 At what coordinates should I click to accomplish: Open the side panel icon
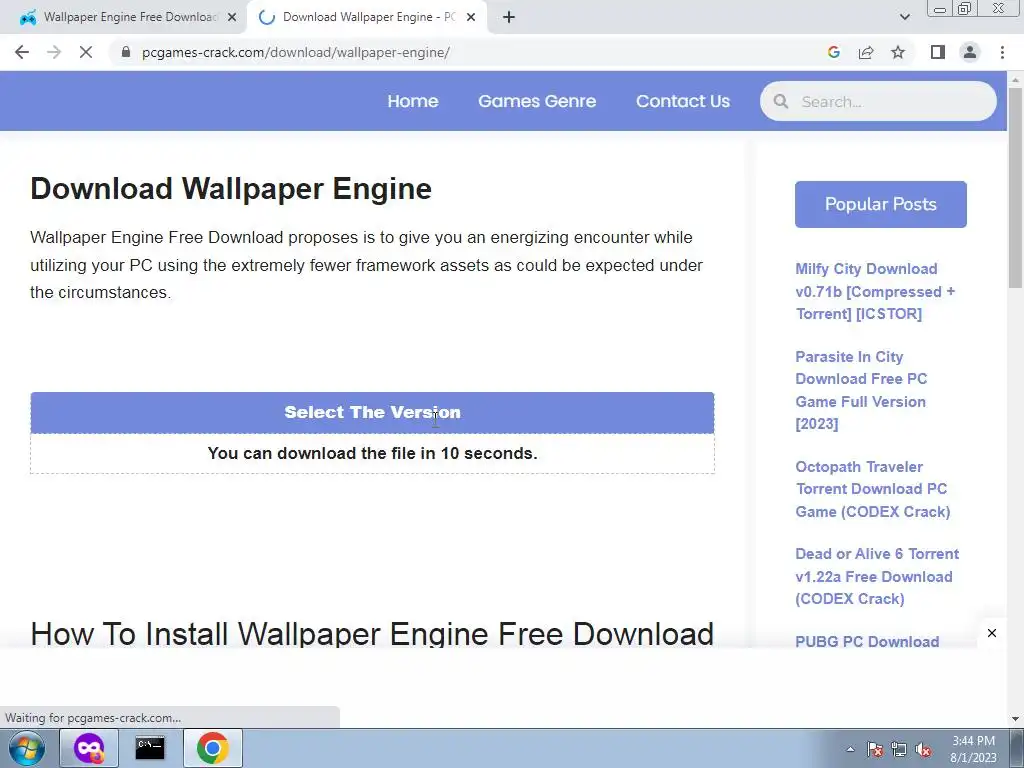point(938,52)
